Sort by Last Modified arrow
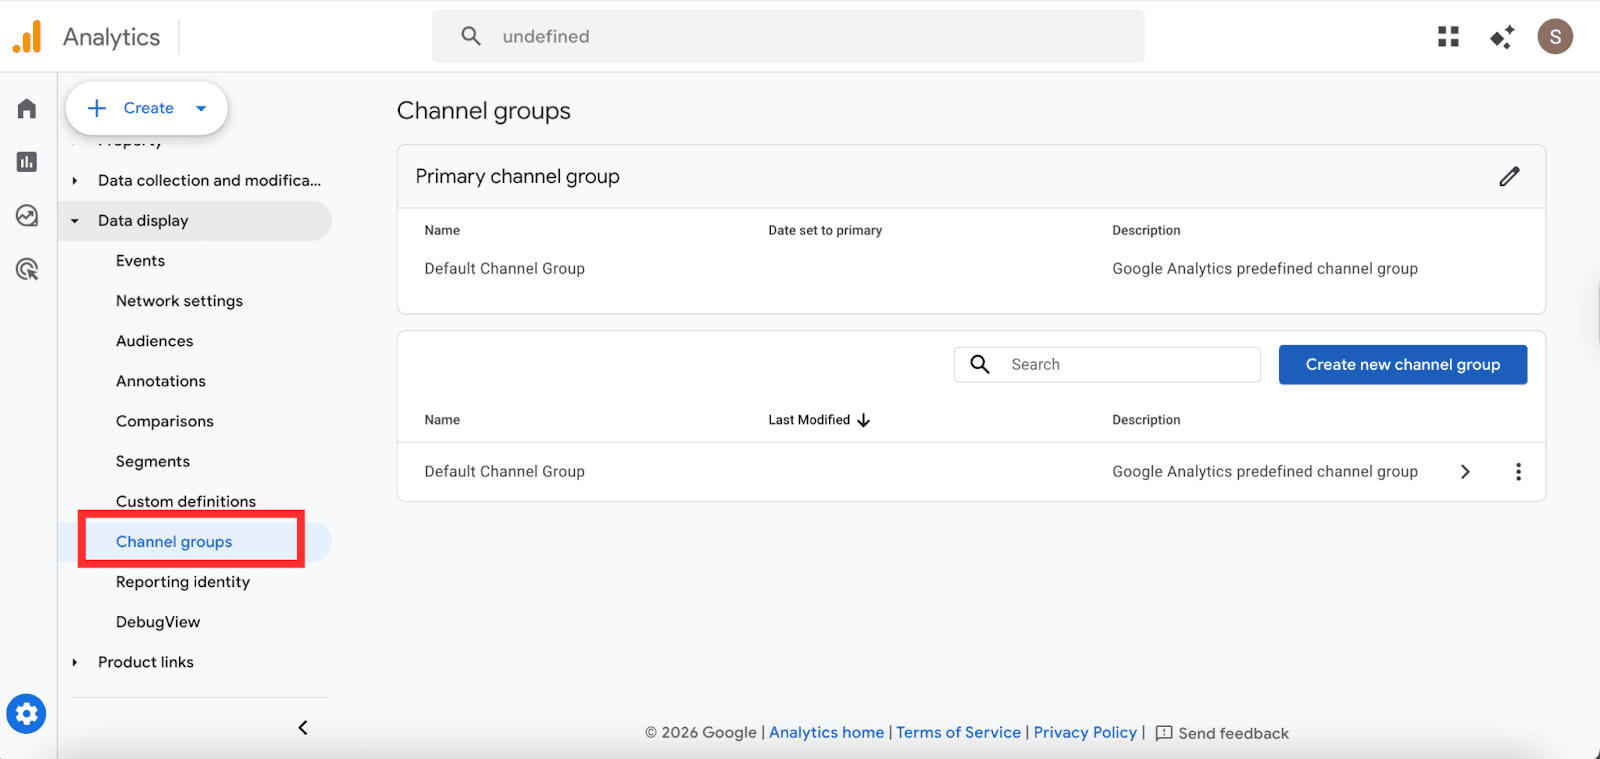The image size is (1600, 759). pyautogui.click(x=864, y=420)
